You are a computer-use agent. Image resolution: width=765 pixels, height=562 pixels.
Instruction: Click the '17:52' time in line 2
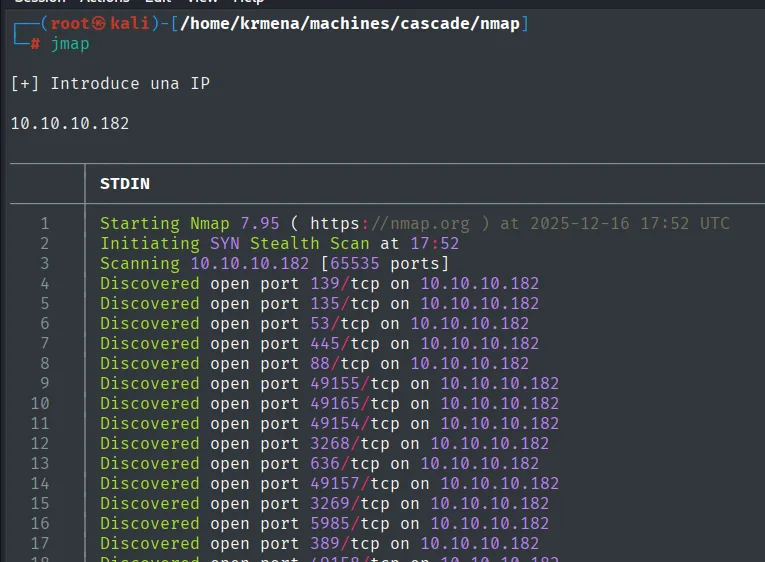point(435,243)
